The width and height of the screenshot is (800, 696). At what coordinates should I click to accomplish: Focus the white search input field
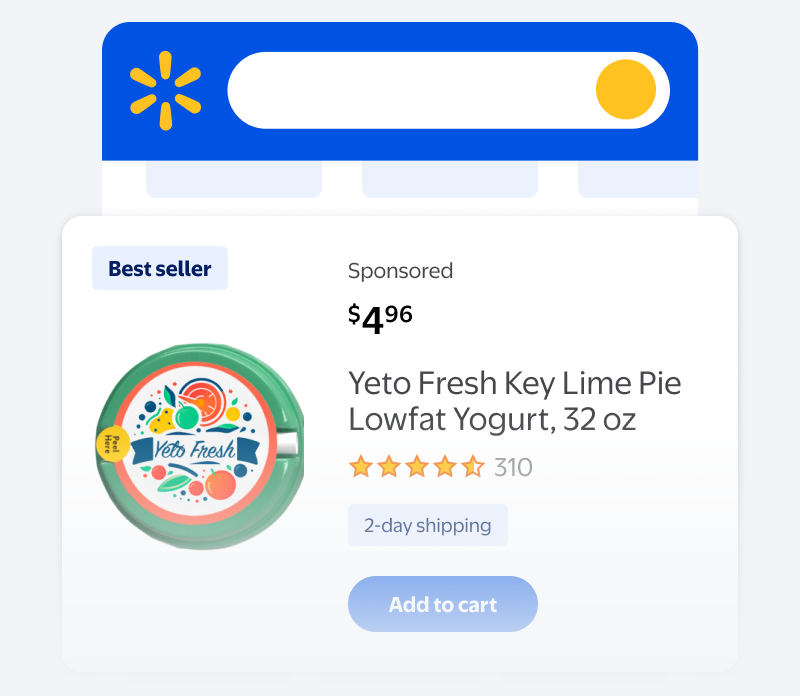[410, 90]
